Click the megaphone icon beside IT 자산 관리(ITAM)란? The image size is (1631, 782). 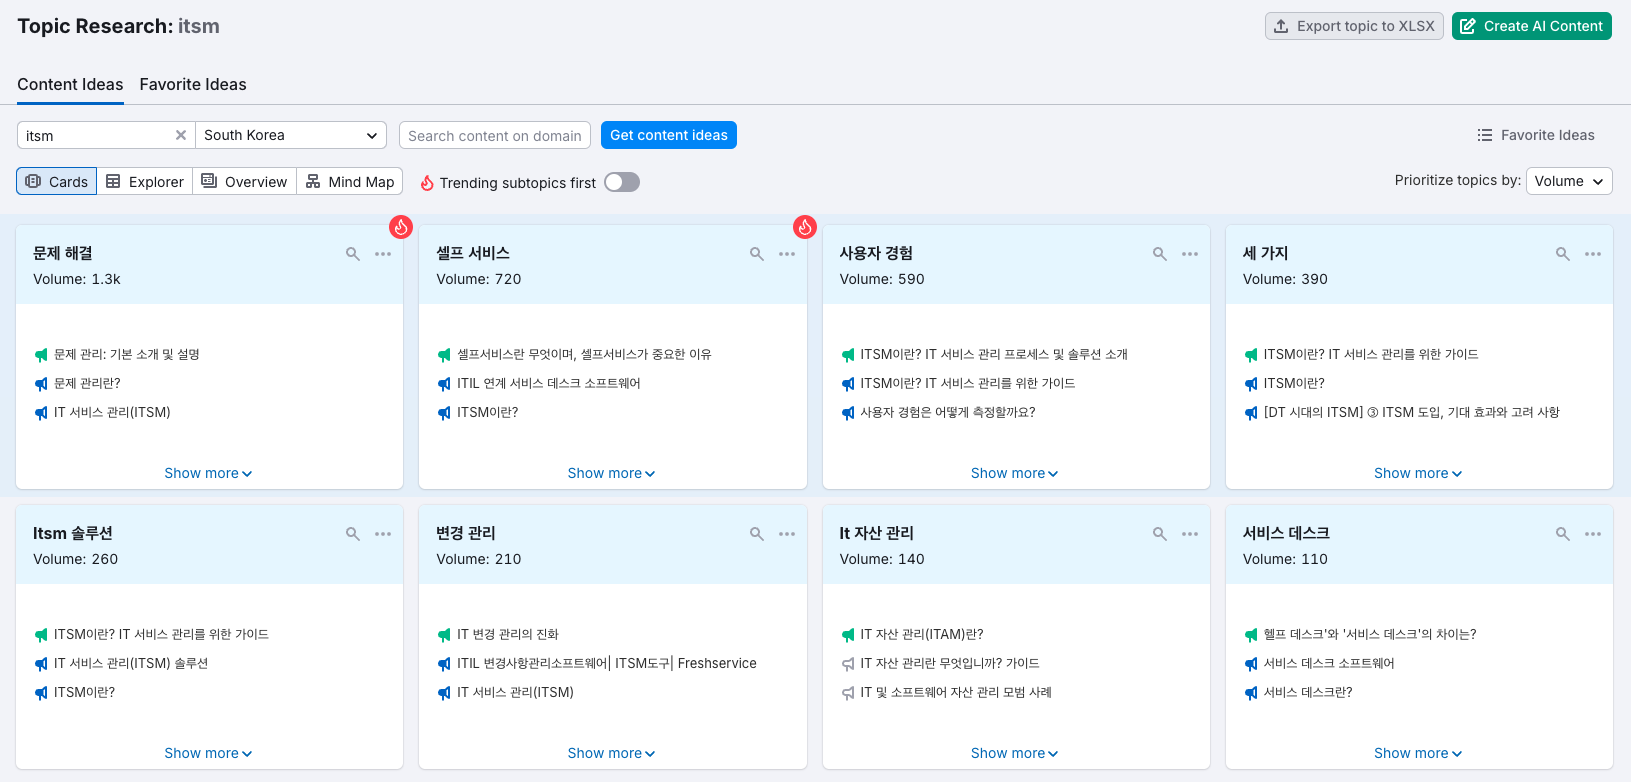[x=848, y=635]
